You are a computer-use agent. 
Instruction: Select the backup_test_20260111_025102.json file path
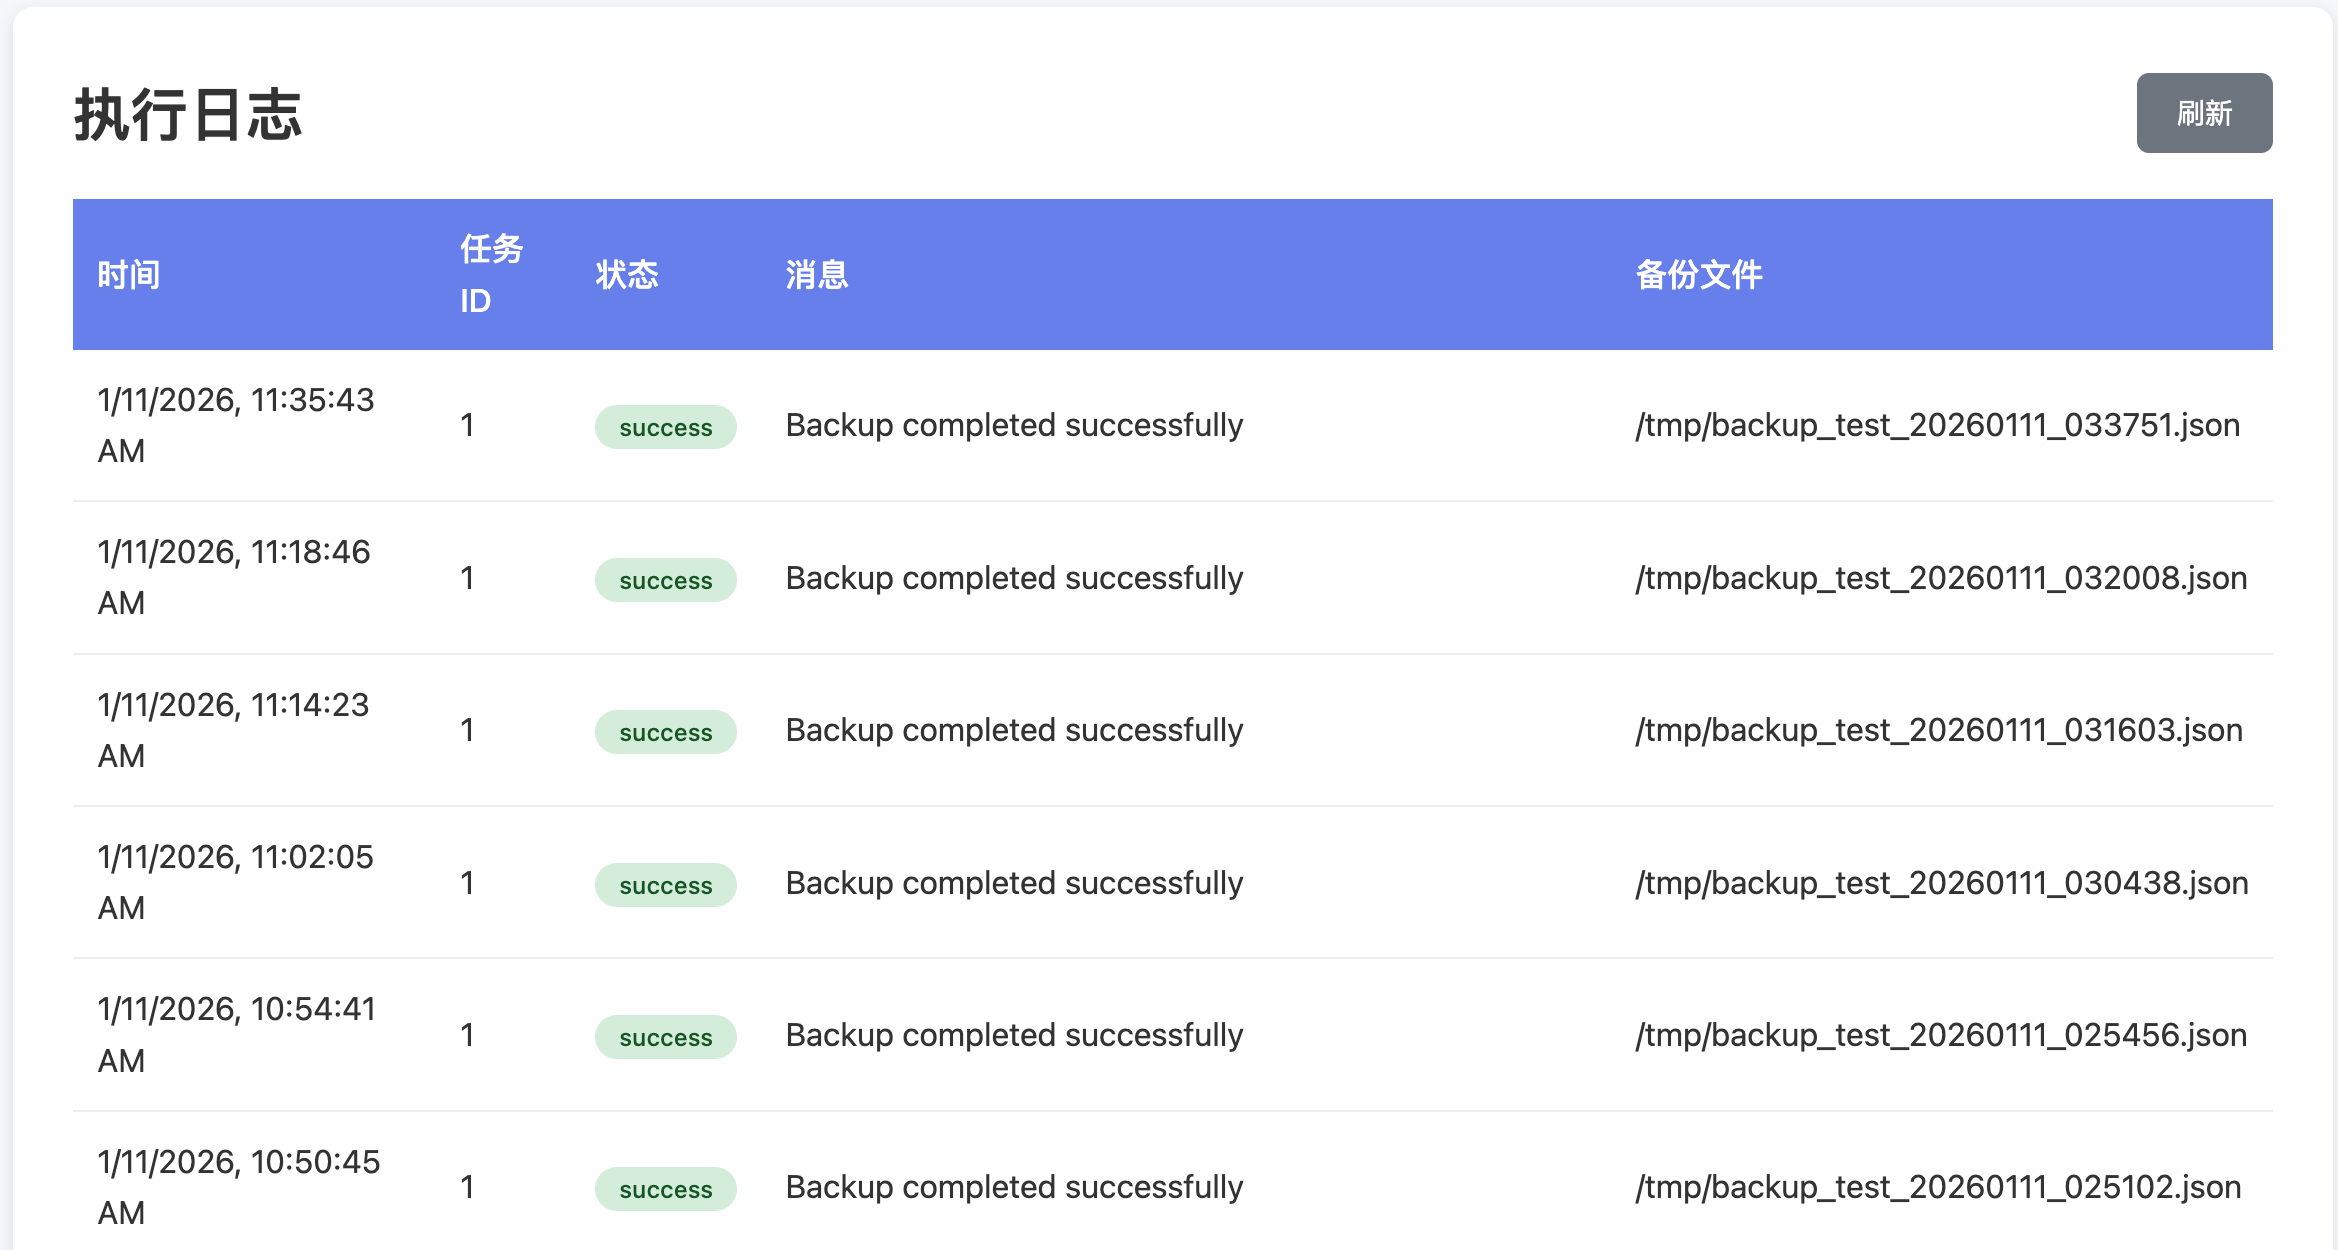[1938, 1187]
